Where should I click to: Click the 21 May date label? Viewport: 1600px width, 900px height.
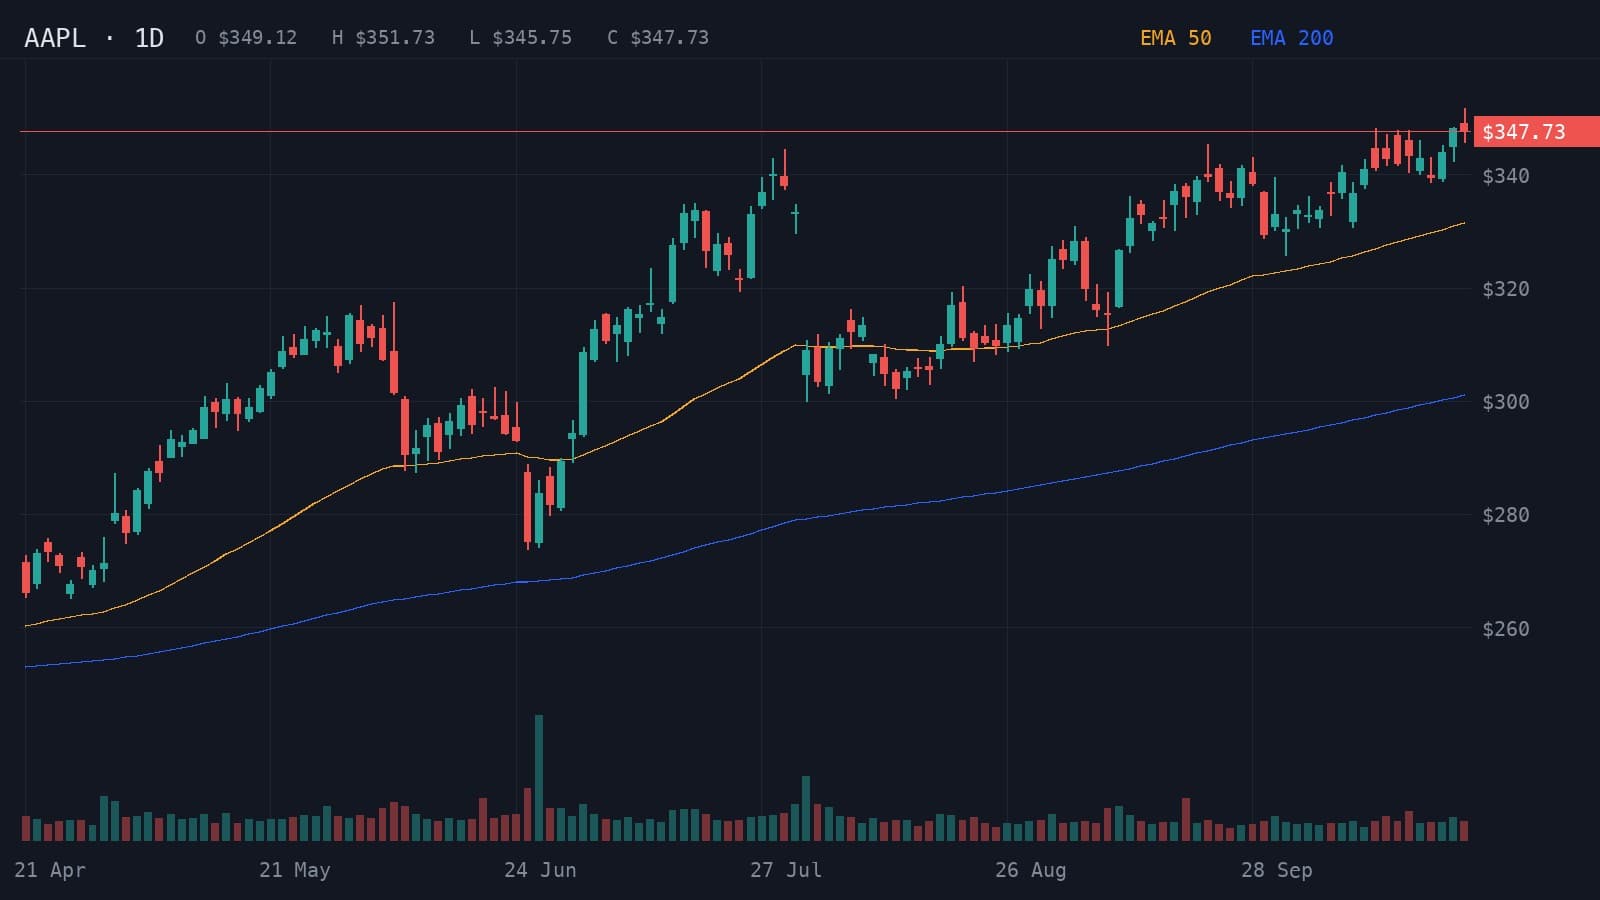click(x=295, y=870)
